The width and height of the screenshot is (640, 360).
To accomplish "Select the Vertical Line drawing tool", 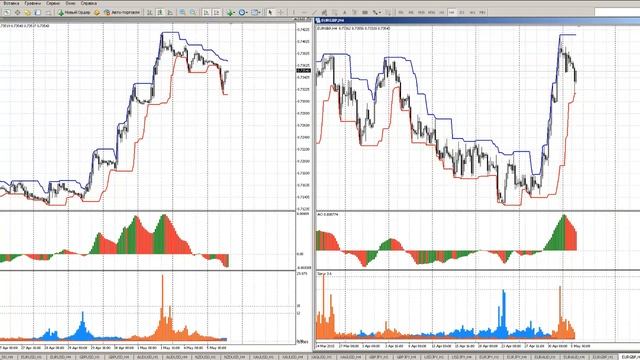I will (293, 13).
